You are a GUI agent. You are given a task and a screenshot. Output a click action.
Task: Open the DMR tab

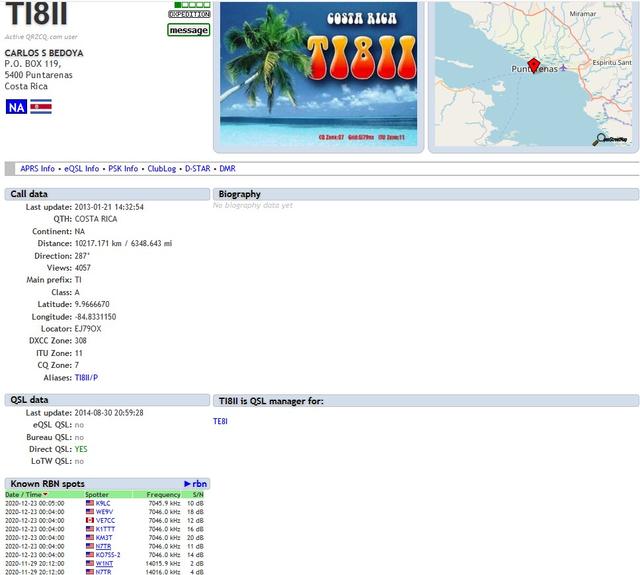[x=227, y=169]
